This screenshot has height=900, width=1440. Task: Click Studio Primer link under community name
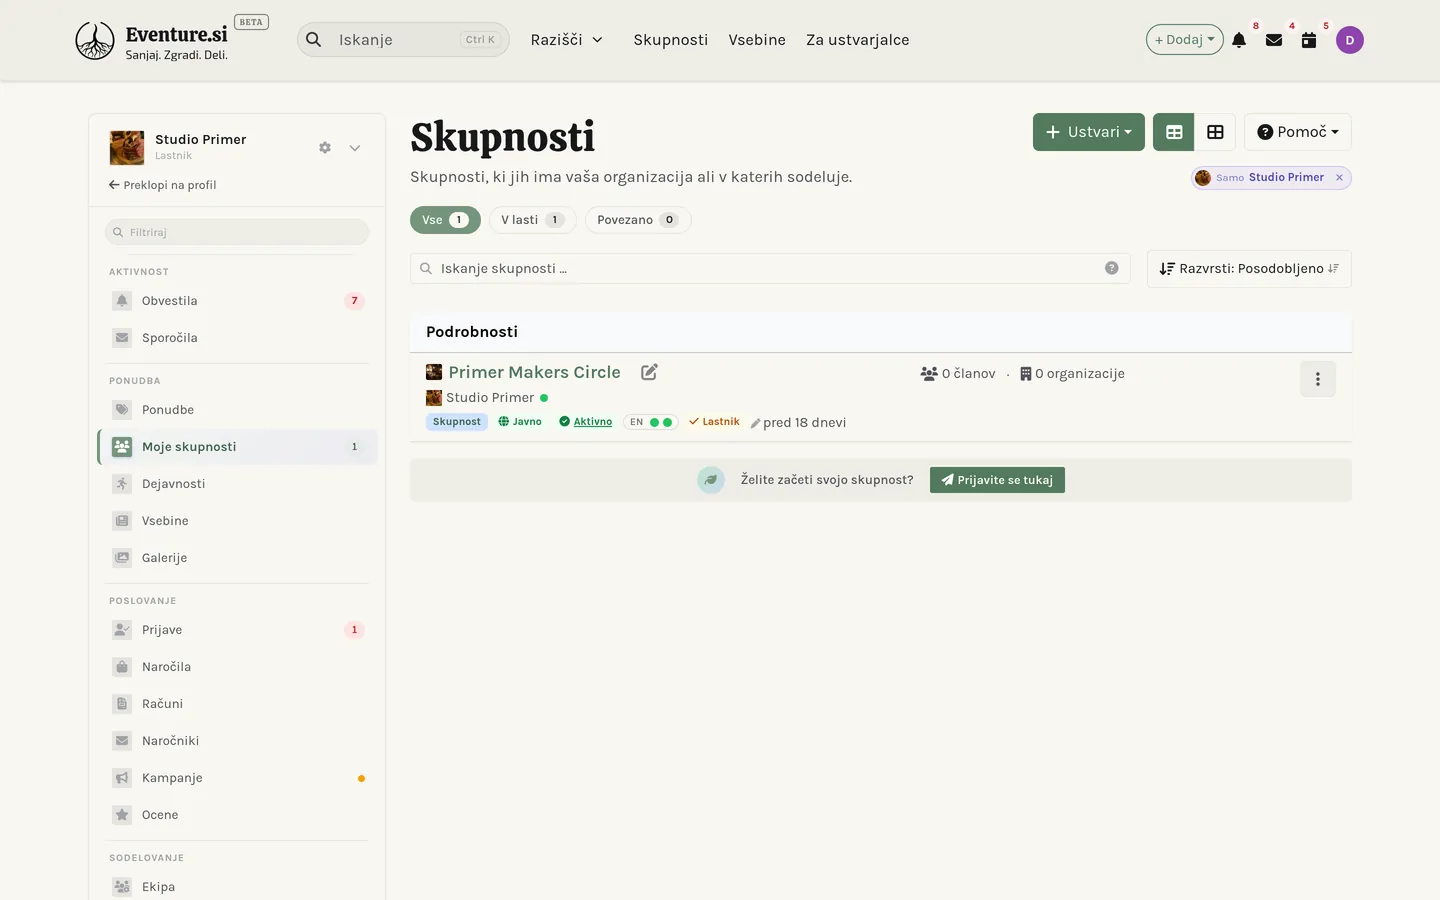pos(490,398)
